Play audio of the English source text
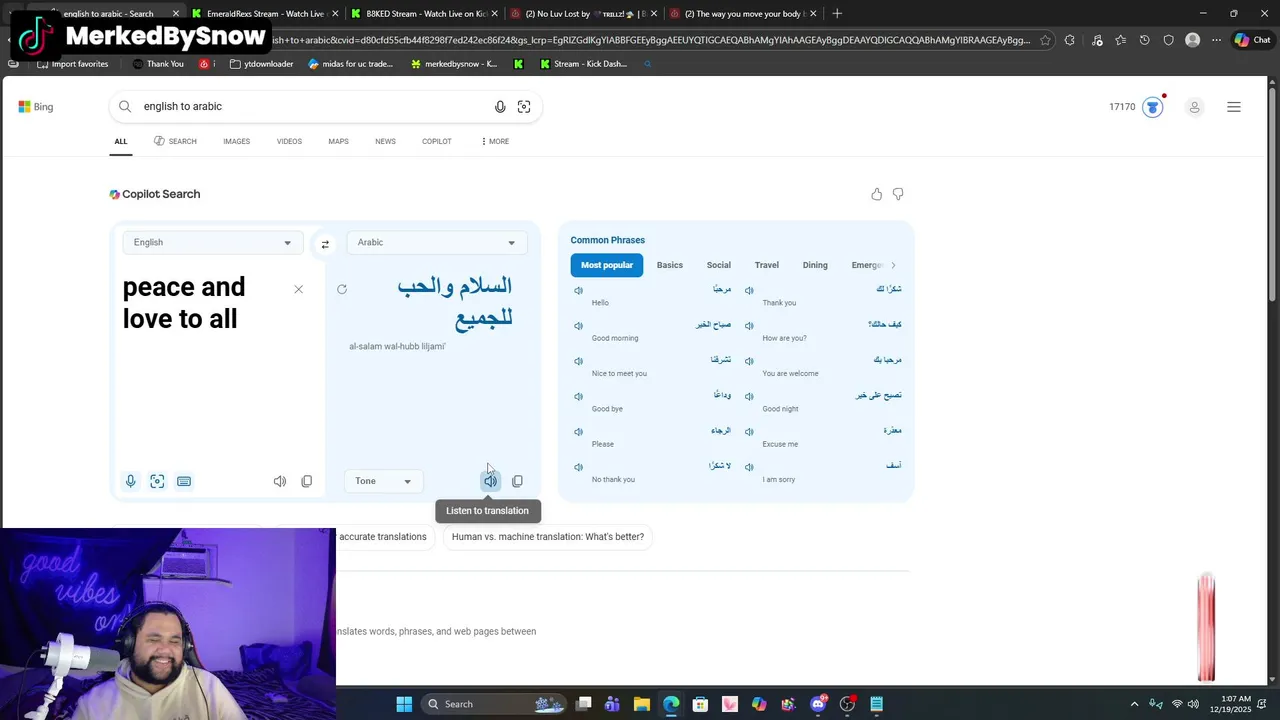Image resolution: width=1280 pixels, height=720 pixels. tap(280, 481)
